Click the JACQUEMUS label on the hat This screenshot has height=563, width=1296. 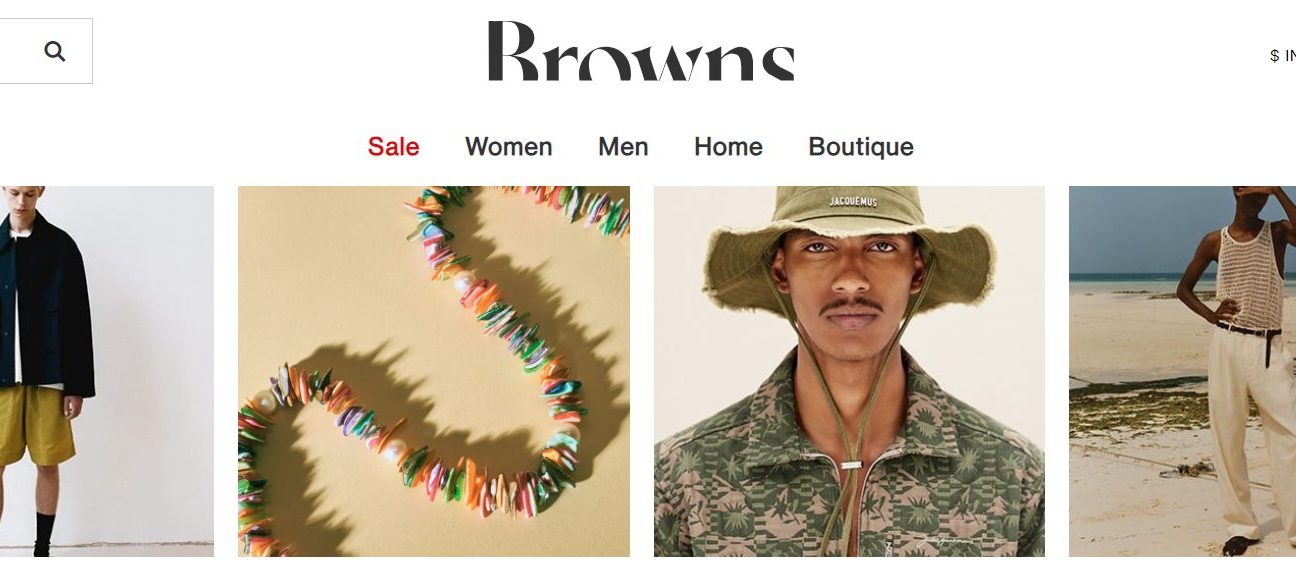[x=853, y=202]
